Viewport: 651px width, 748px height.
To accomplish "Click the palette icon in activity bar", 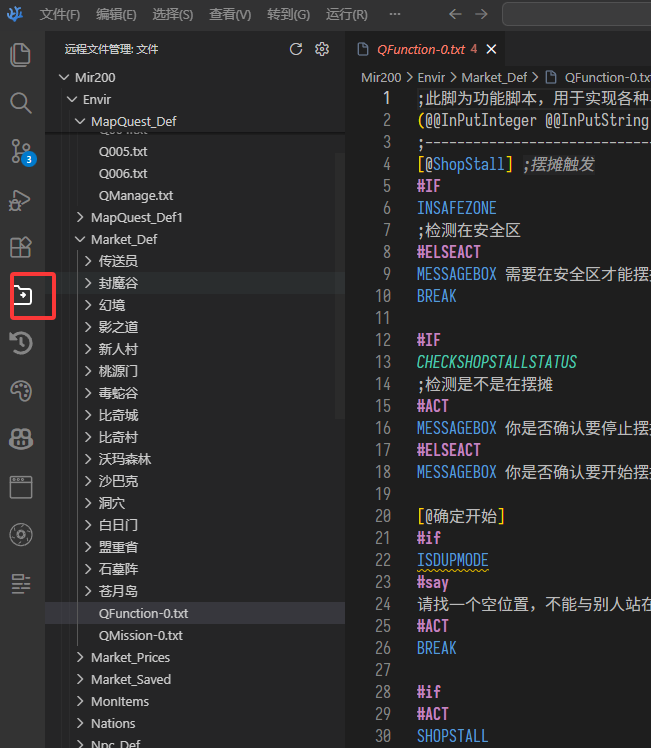I will (21, 391).
